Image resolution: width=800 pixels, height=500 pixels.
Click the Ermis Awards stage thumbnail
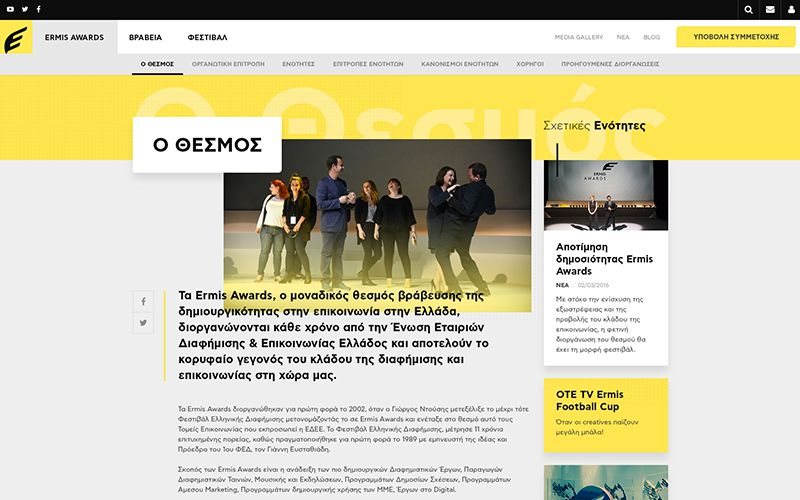606,195
